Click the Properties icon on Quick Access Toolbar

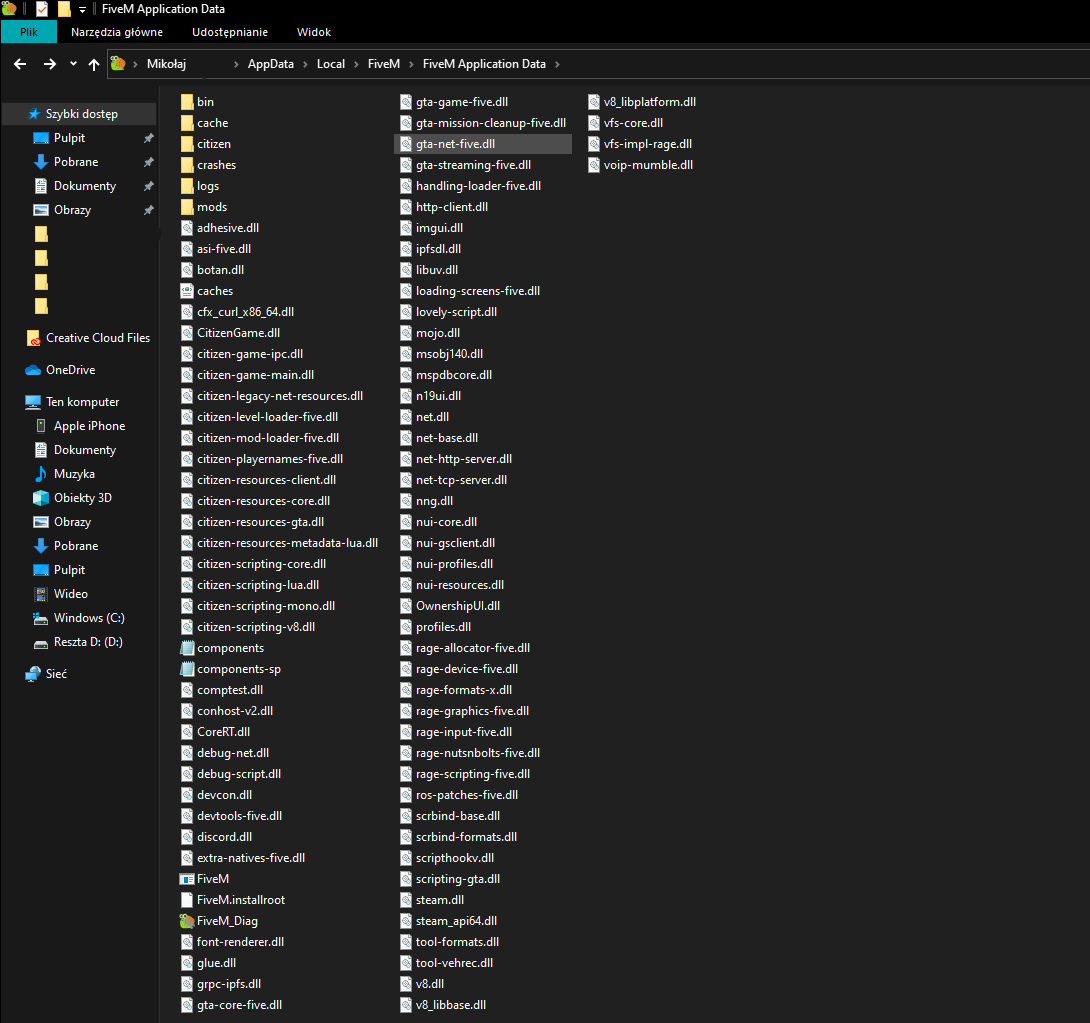pos(42,9)
